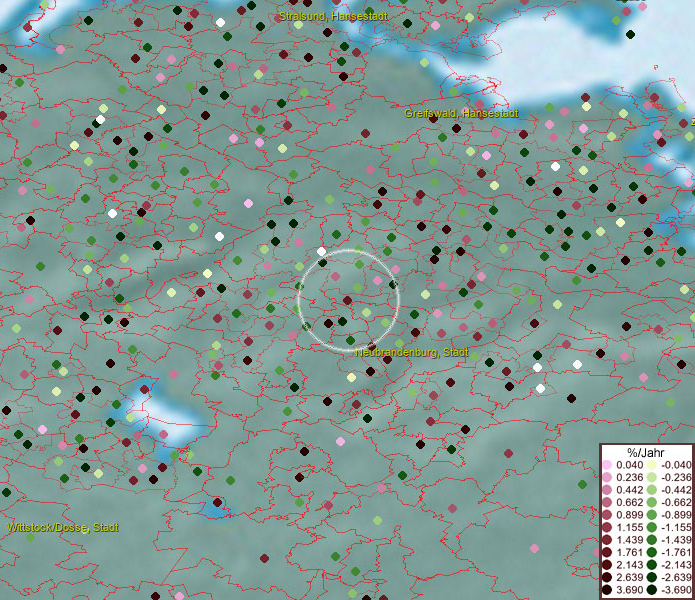
Task: Select the Neubrandenburg, Stadt label
Action: [412, 353]
